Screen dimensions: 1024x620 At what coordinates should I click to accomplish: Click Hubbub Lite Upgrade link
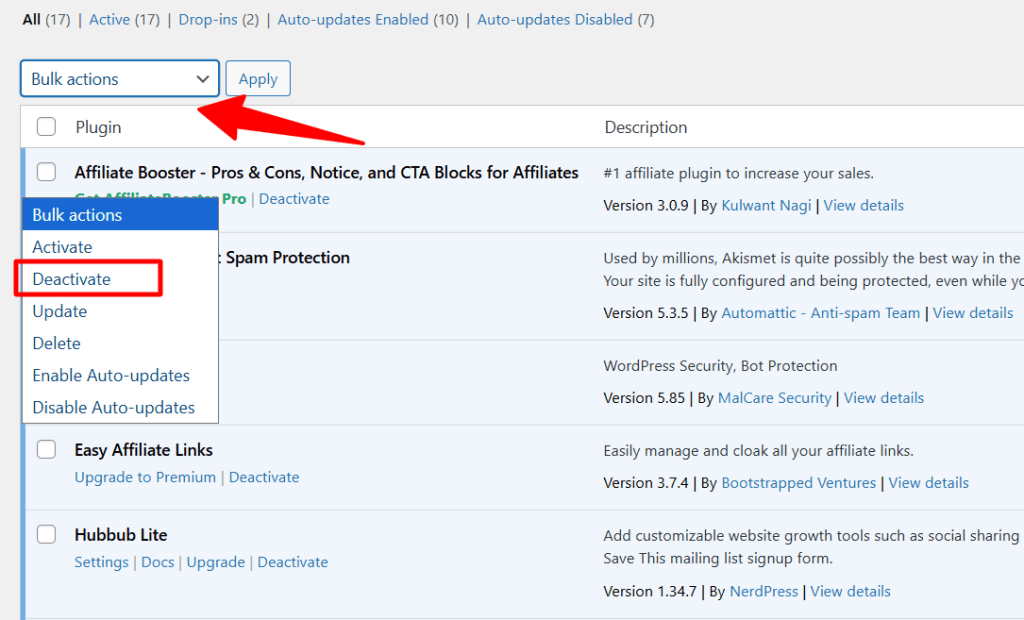coord(216,562)
